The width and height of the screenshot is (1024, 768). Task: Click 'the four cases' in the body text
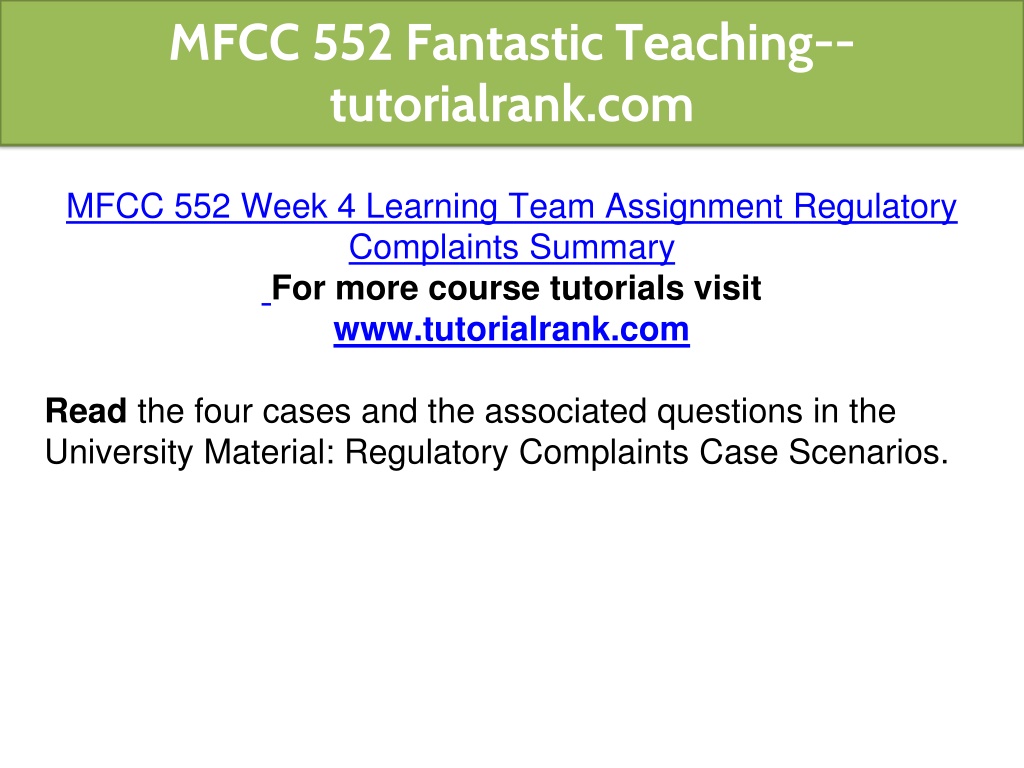(x=244, y=411)
